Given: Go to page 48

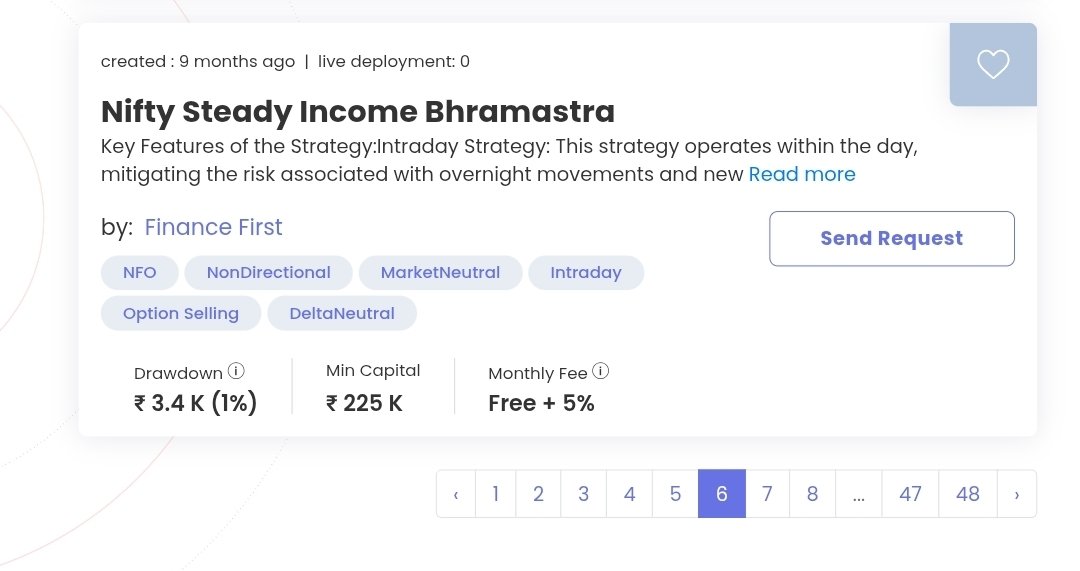Looking at the screenshot, I should (x=968, y=494).
